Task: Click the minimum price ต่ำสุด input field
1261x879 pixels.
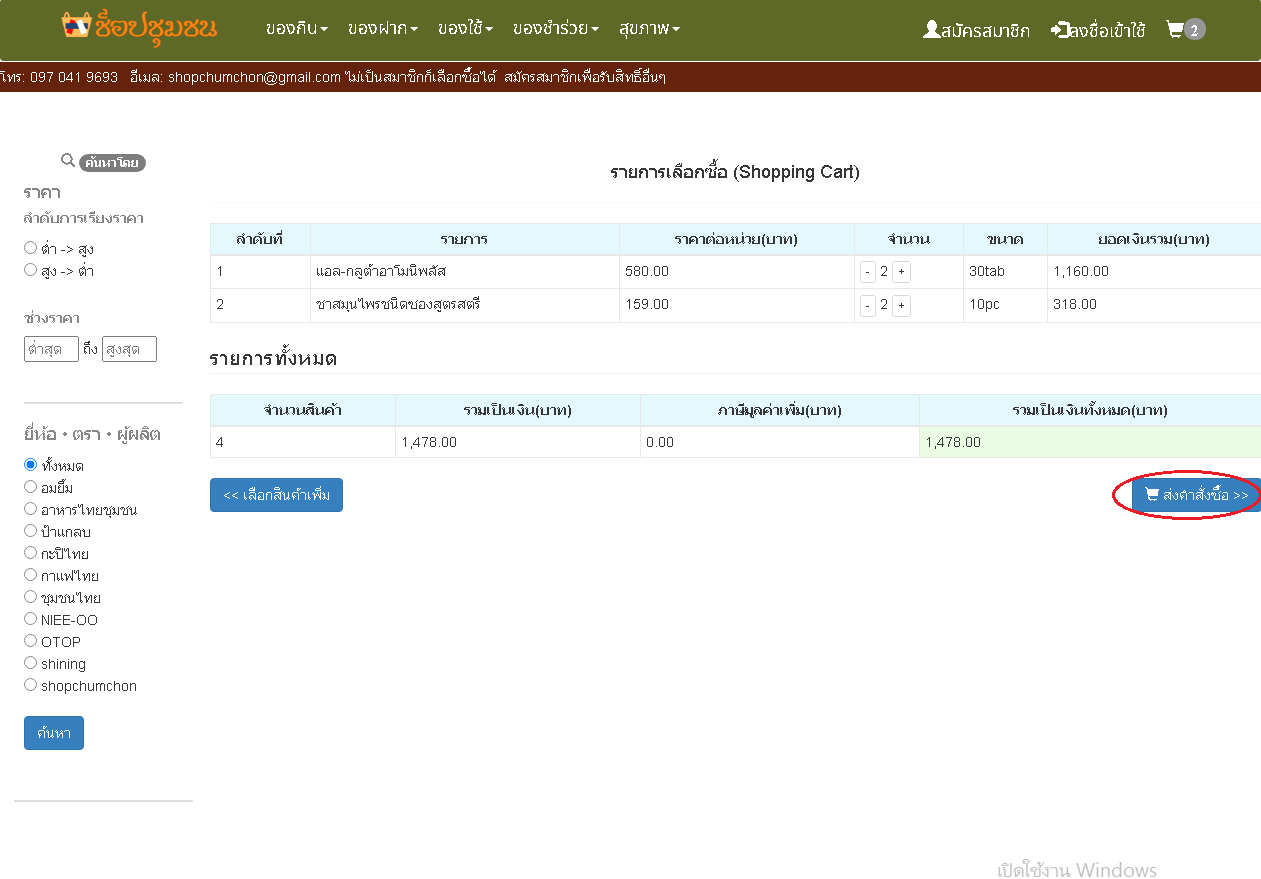Action: [x=51, y=349]
